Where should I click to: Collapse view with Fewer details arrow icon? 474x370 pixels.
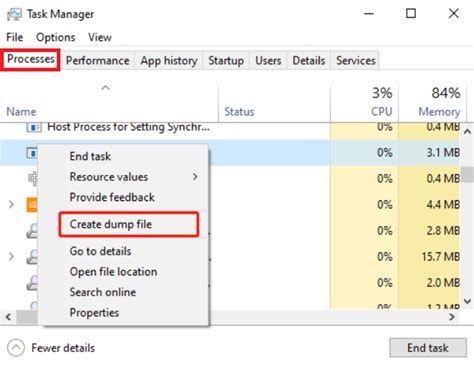tap(16, 348)
